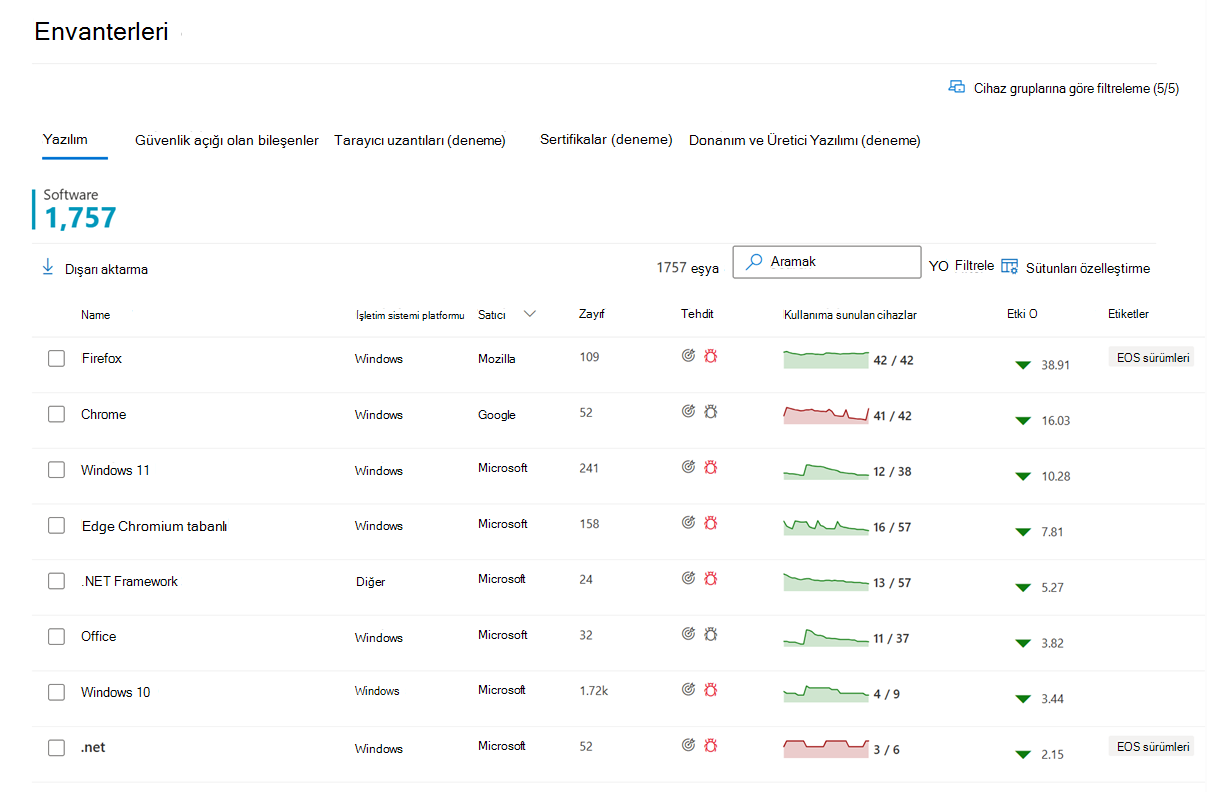Click the Windows 11 target icon

[688, 466]
